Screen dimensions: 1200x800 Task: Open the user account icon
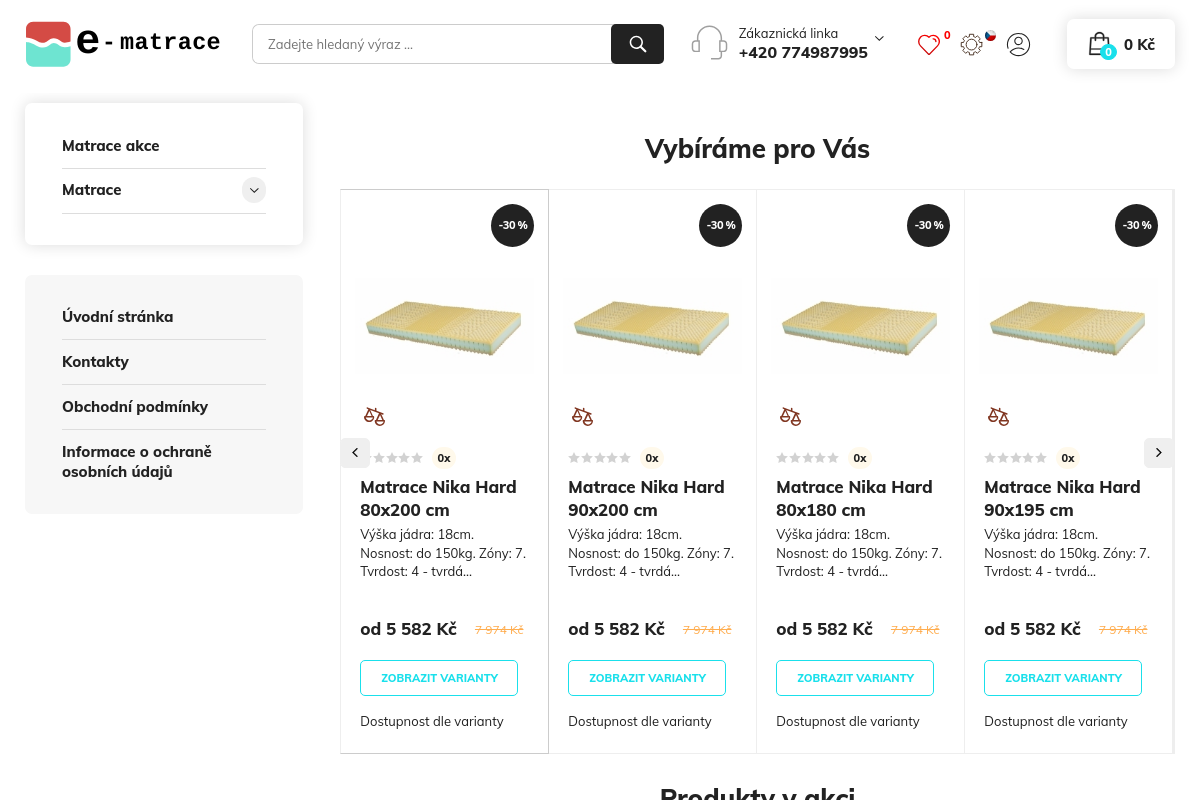tap(1018, 44)
